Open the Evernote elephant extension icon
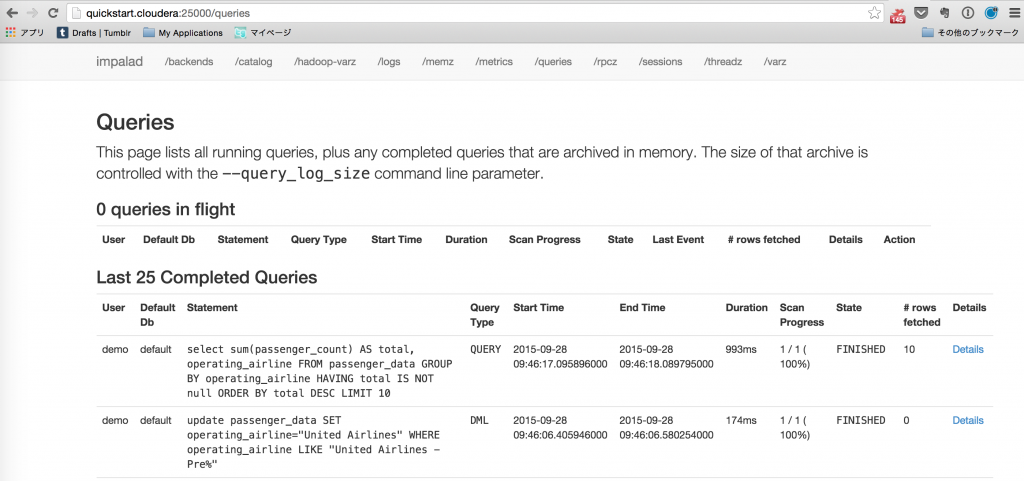The height and width of the screenshot is (481, 1024). [944, 12]
